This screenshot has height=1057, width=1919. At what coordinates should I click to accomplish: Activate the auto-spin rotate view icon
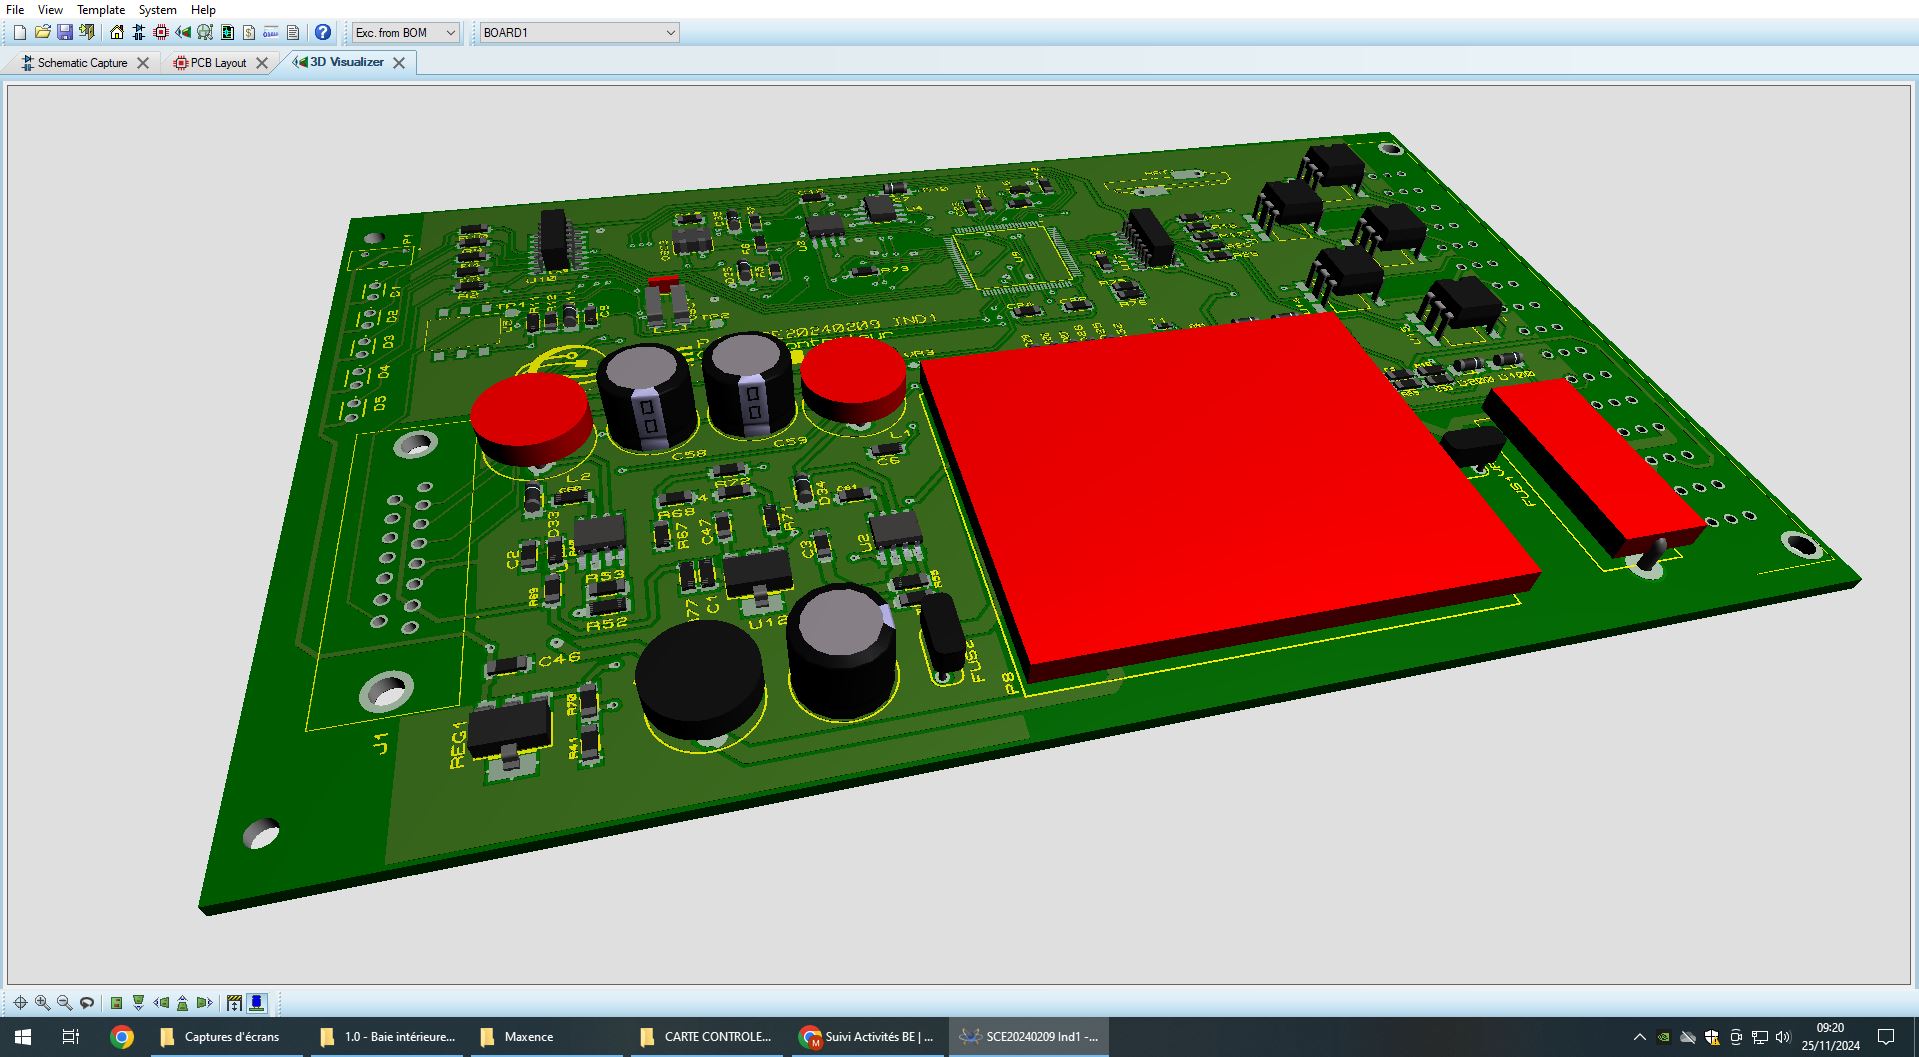pyautogui.click(x=87, y=1002)
